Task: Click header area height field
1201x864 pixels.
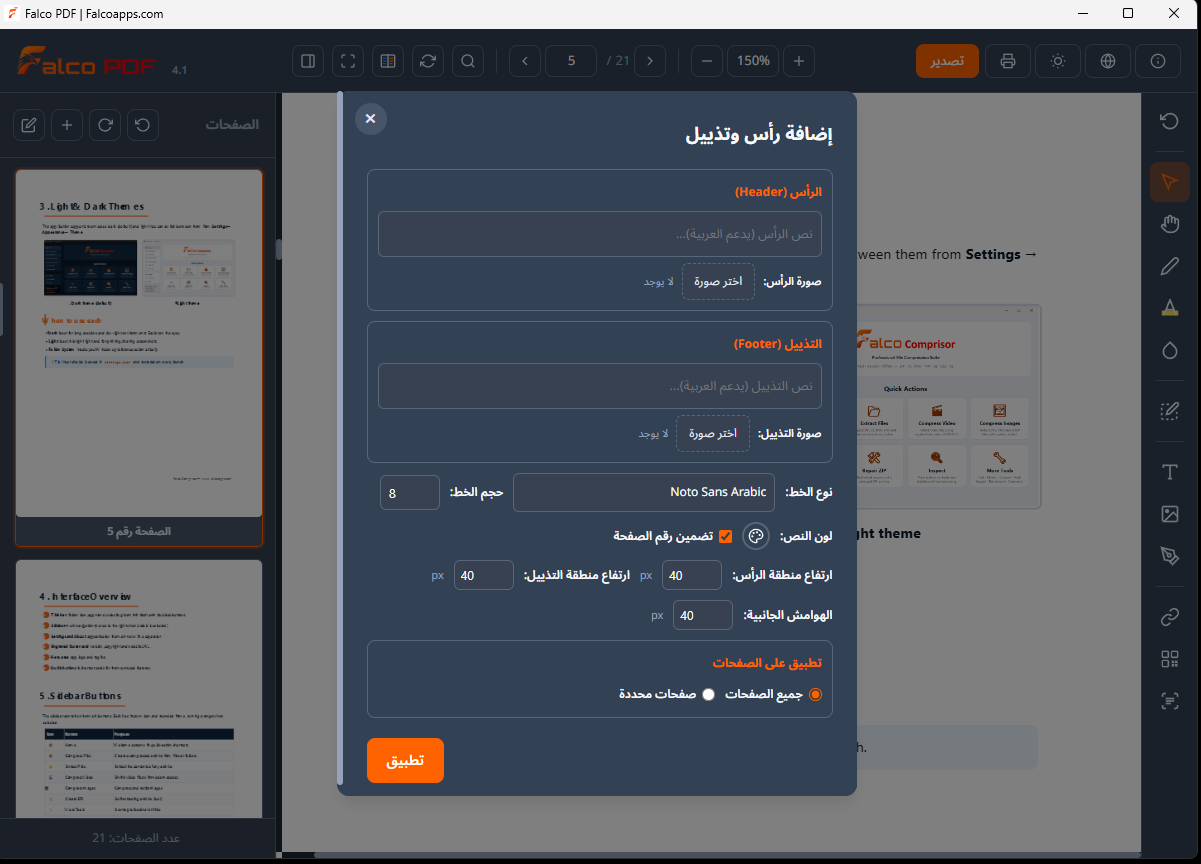Action: point(692,575)
